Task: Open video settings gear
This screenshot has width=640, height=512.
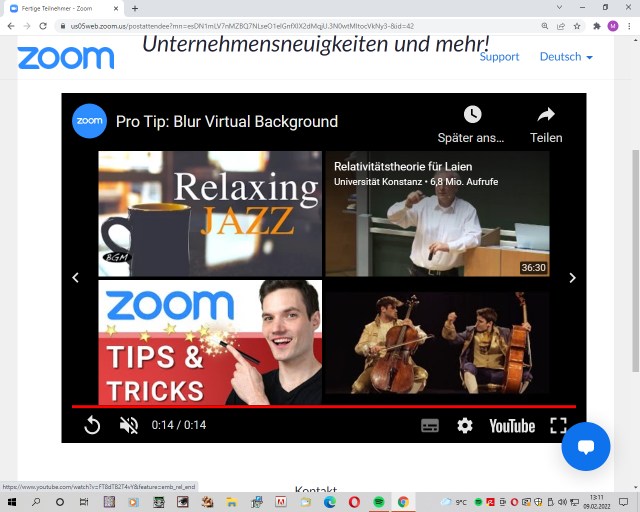Action: click(x=464, y=425)
